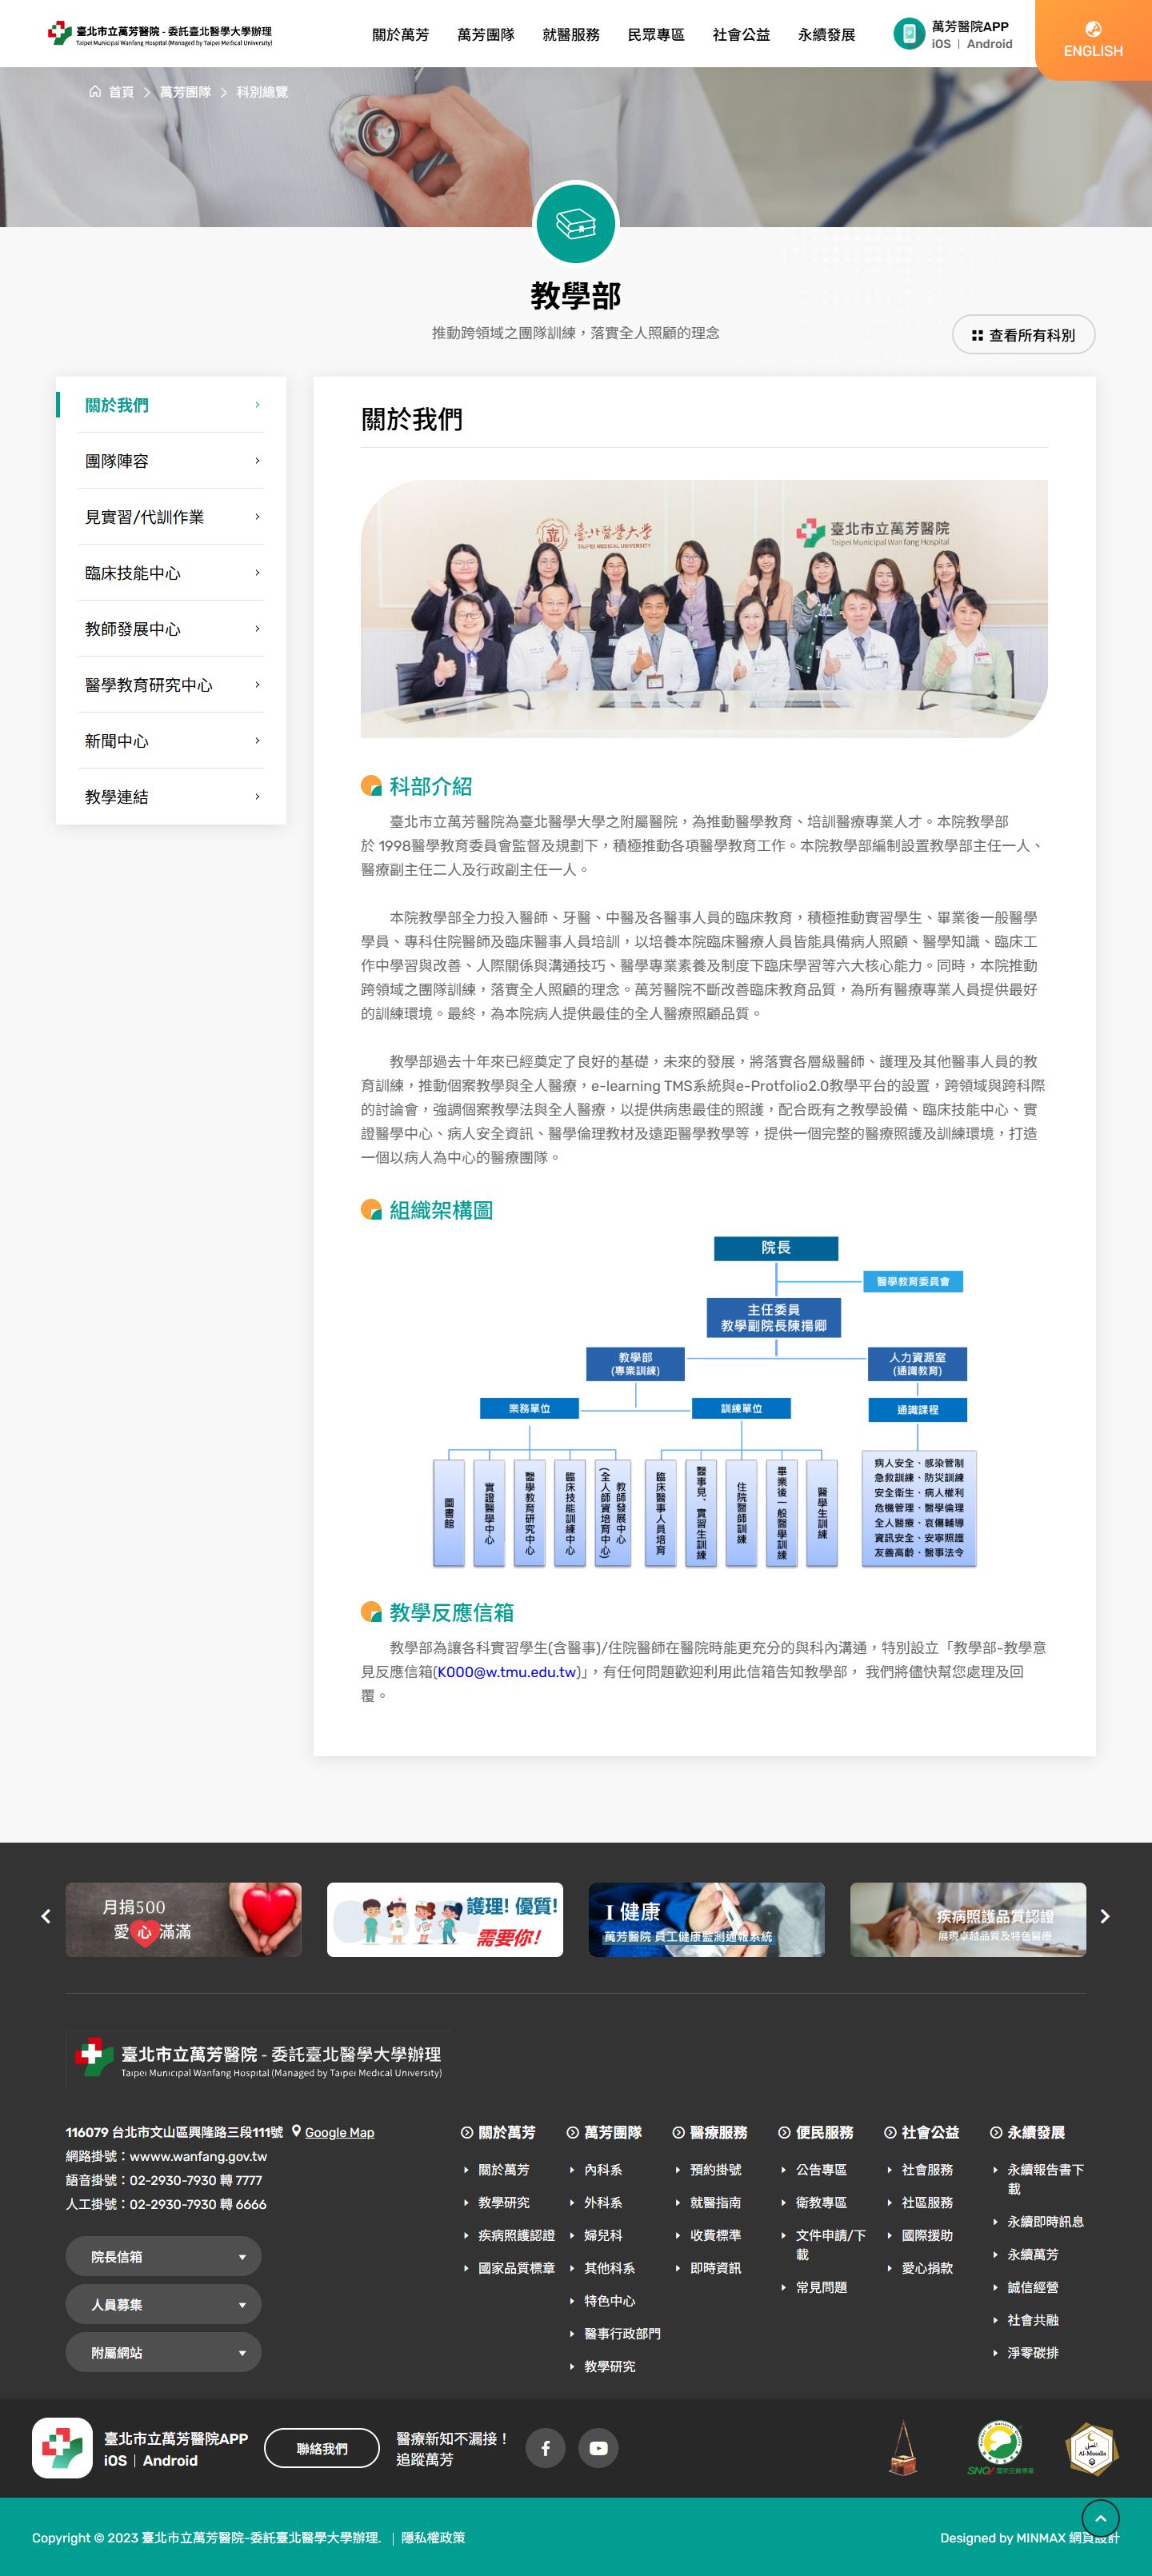The image size is (1152, 2576).
Task: Click the Google Map pin icon
Action: point(296,2131)
